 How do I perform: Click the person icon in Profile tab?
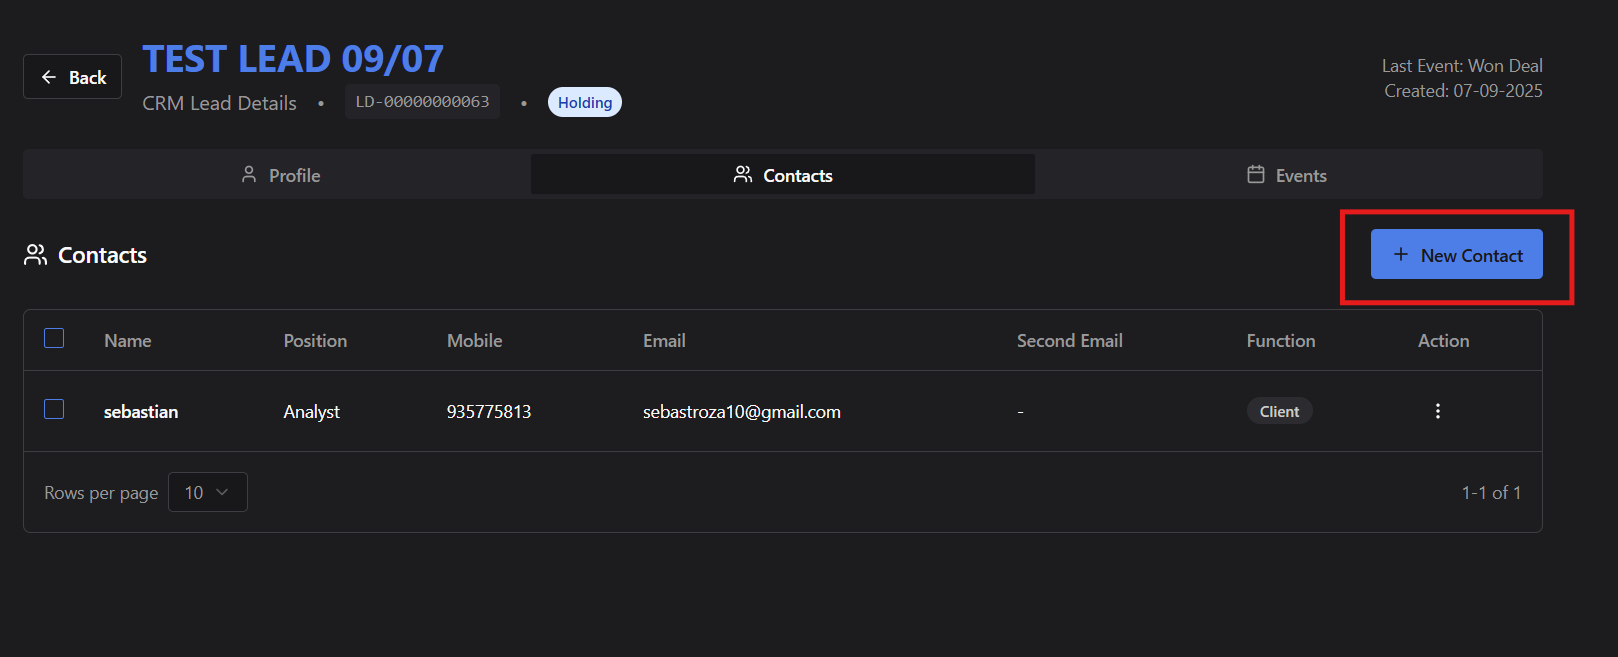click(249, 175)
